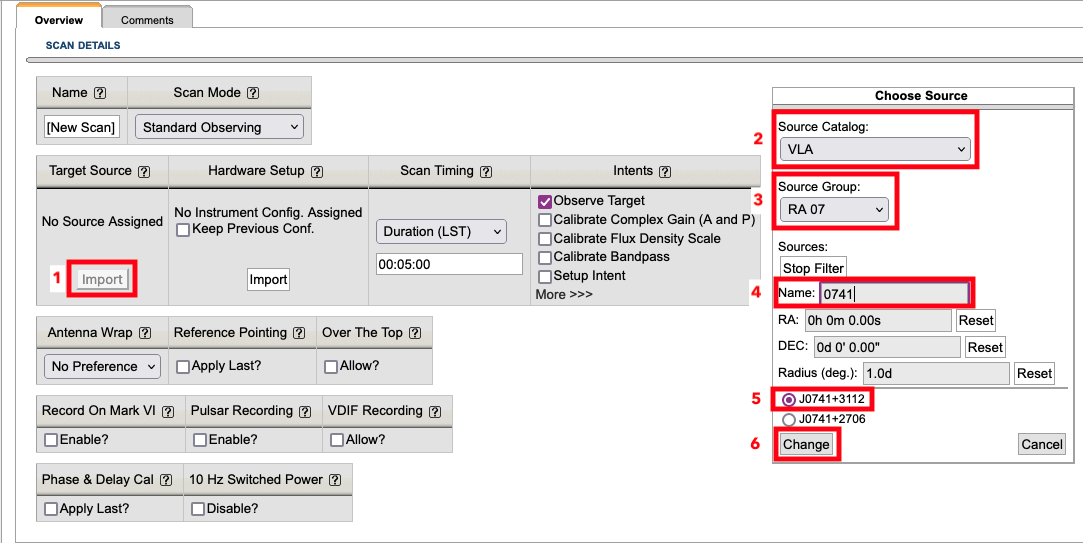Enable Calibrate Flux Density Scale checkbox

tap(545, 239)
